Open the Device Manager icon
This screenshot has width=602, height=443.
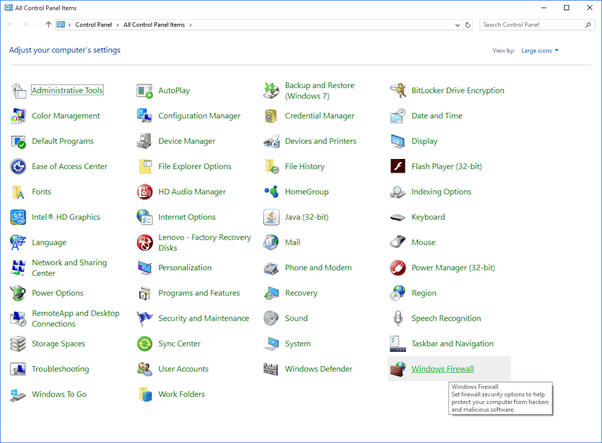pyautogui.click(x=145, y=141)
